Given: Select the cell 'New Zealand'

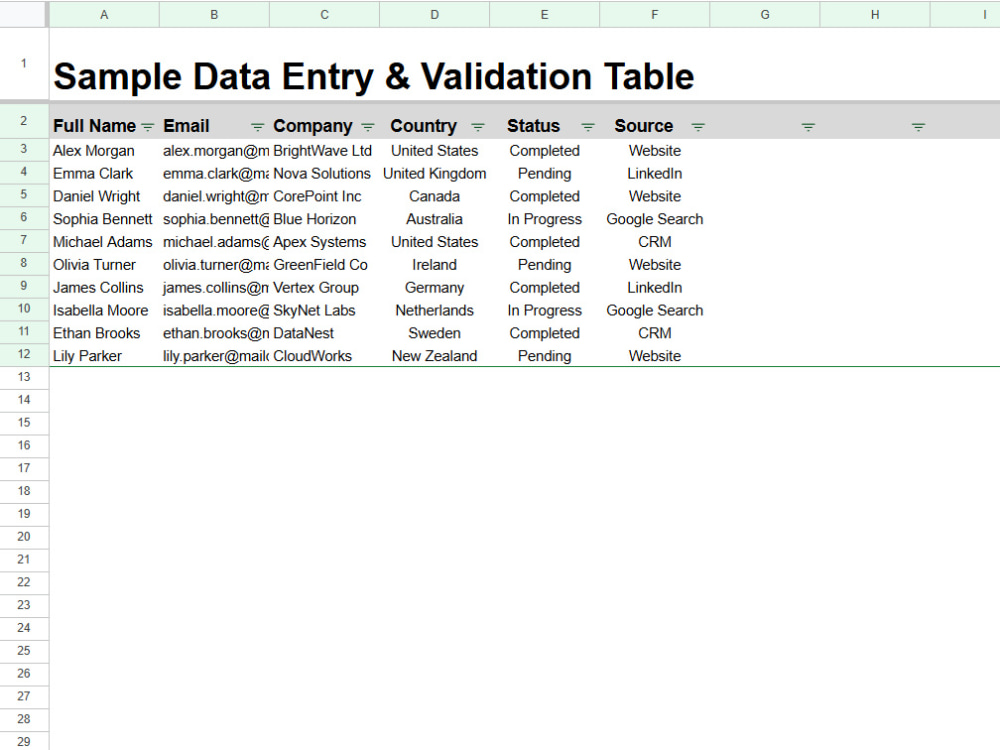Looking at the screenshot, I should (x=434, y=356).
